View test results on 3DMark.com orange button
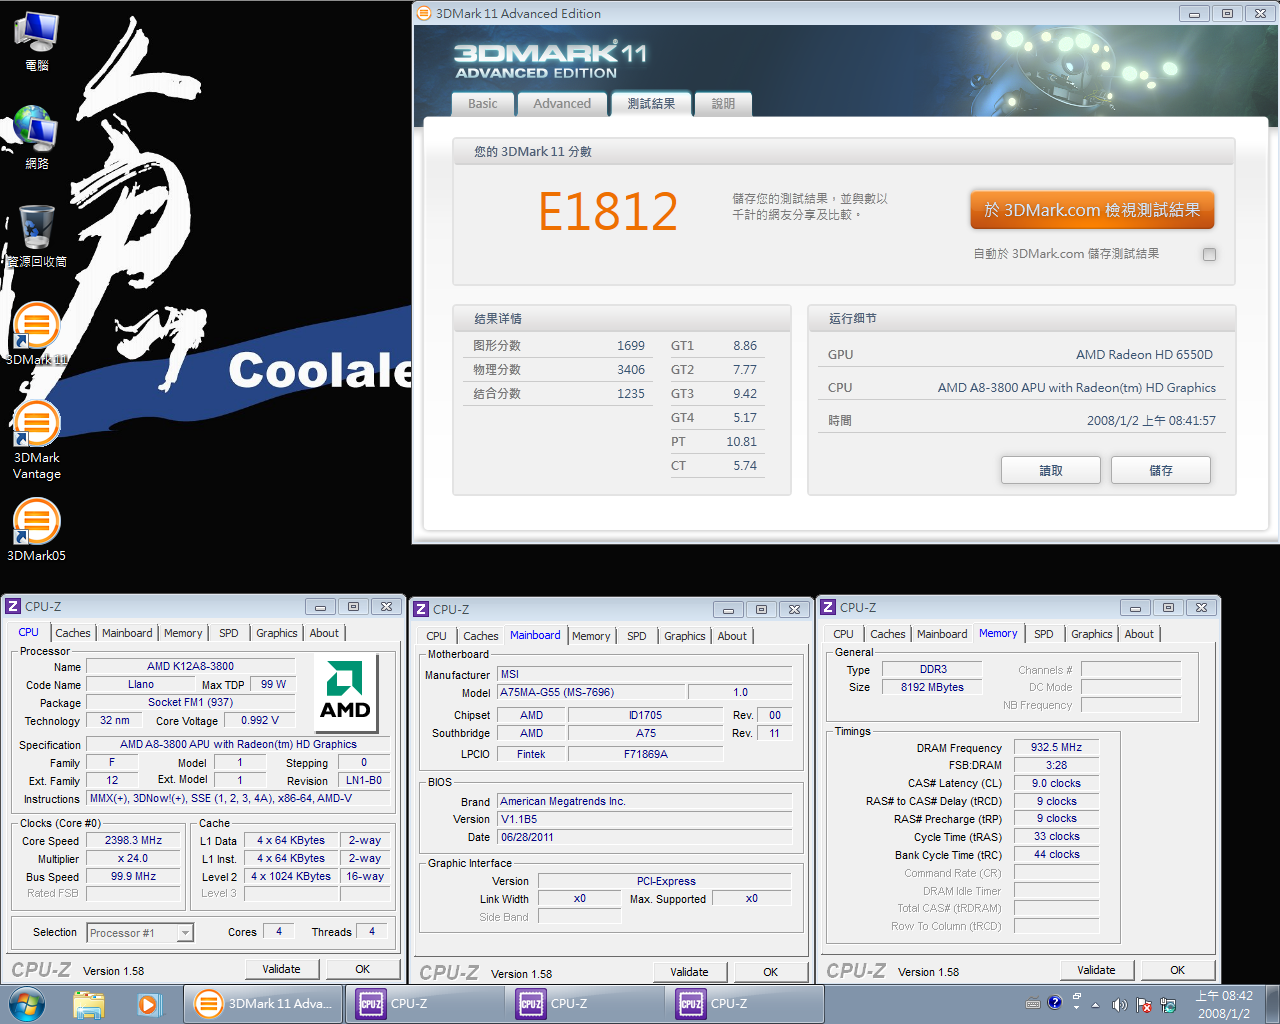The height and width of the screenshot is (1024, 1280). pyautogui.click(x=1092, y=210)
